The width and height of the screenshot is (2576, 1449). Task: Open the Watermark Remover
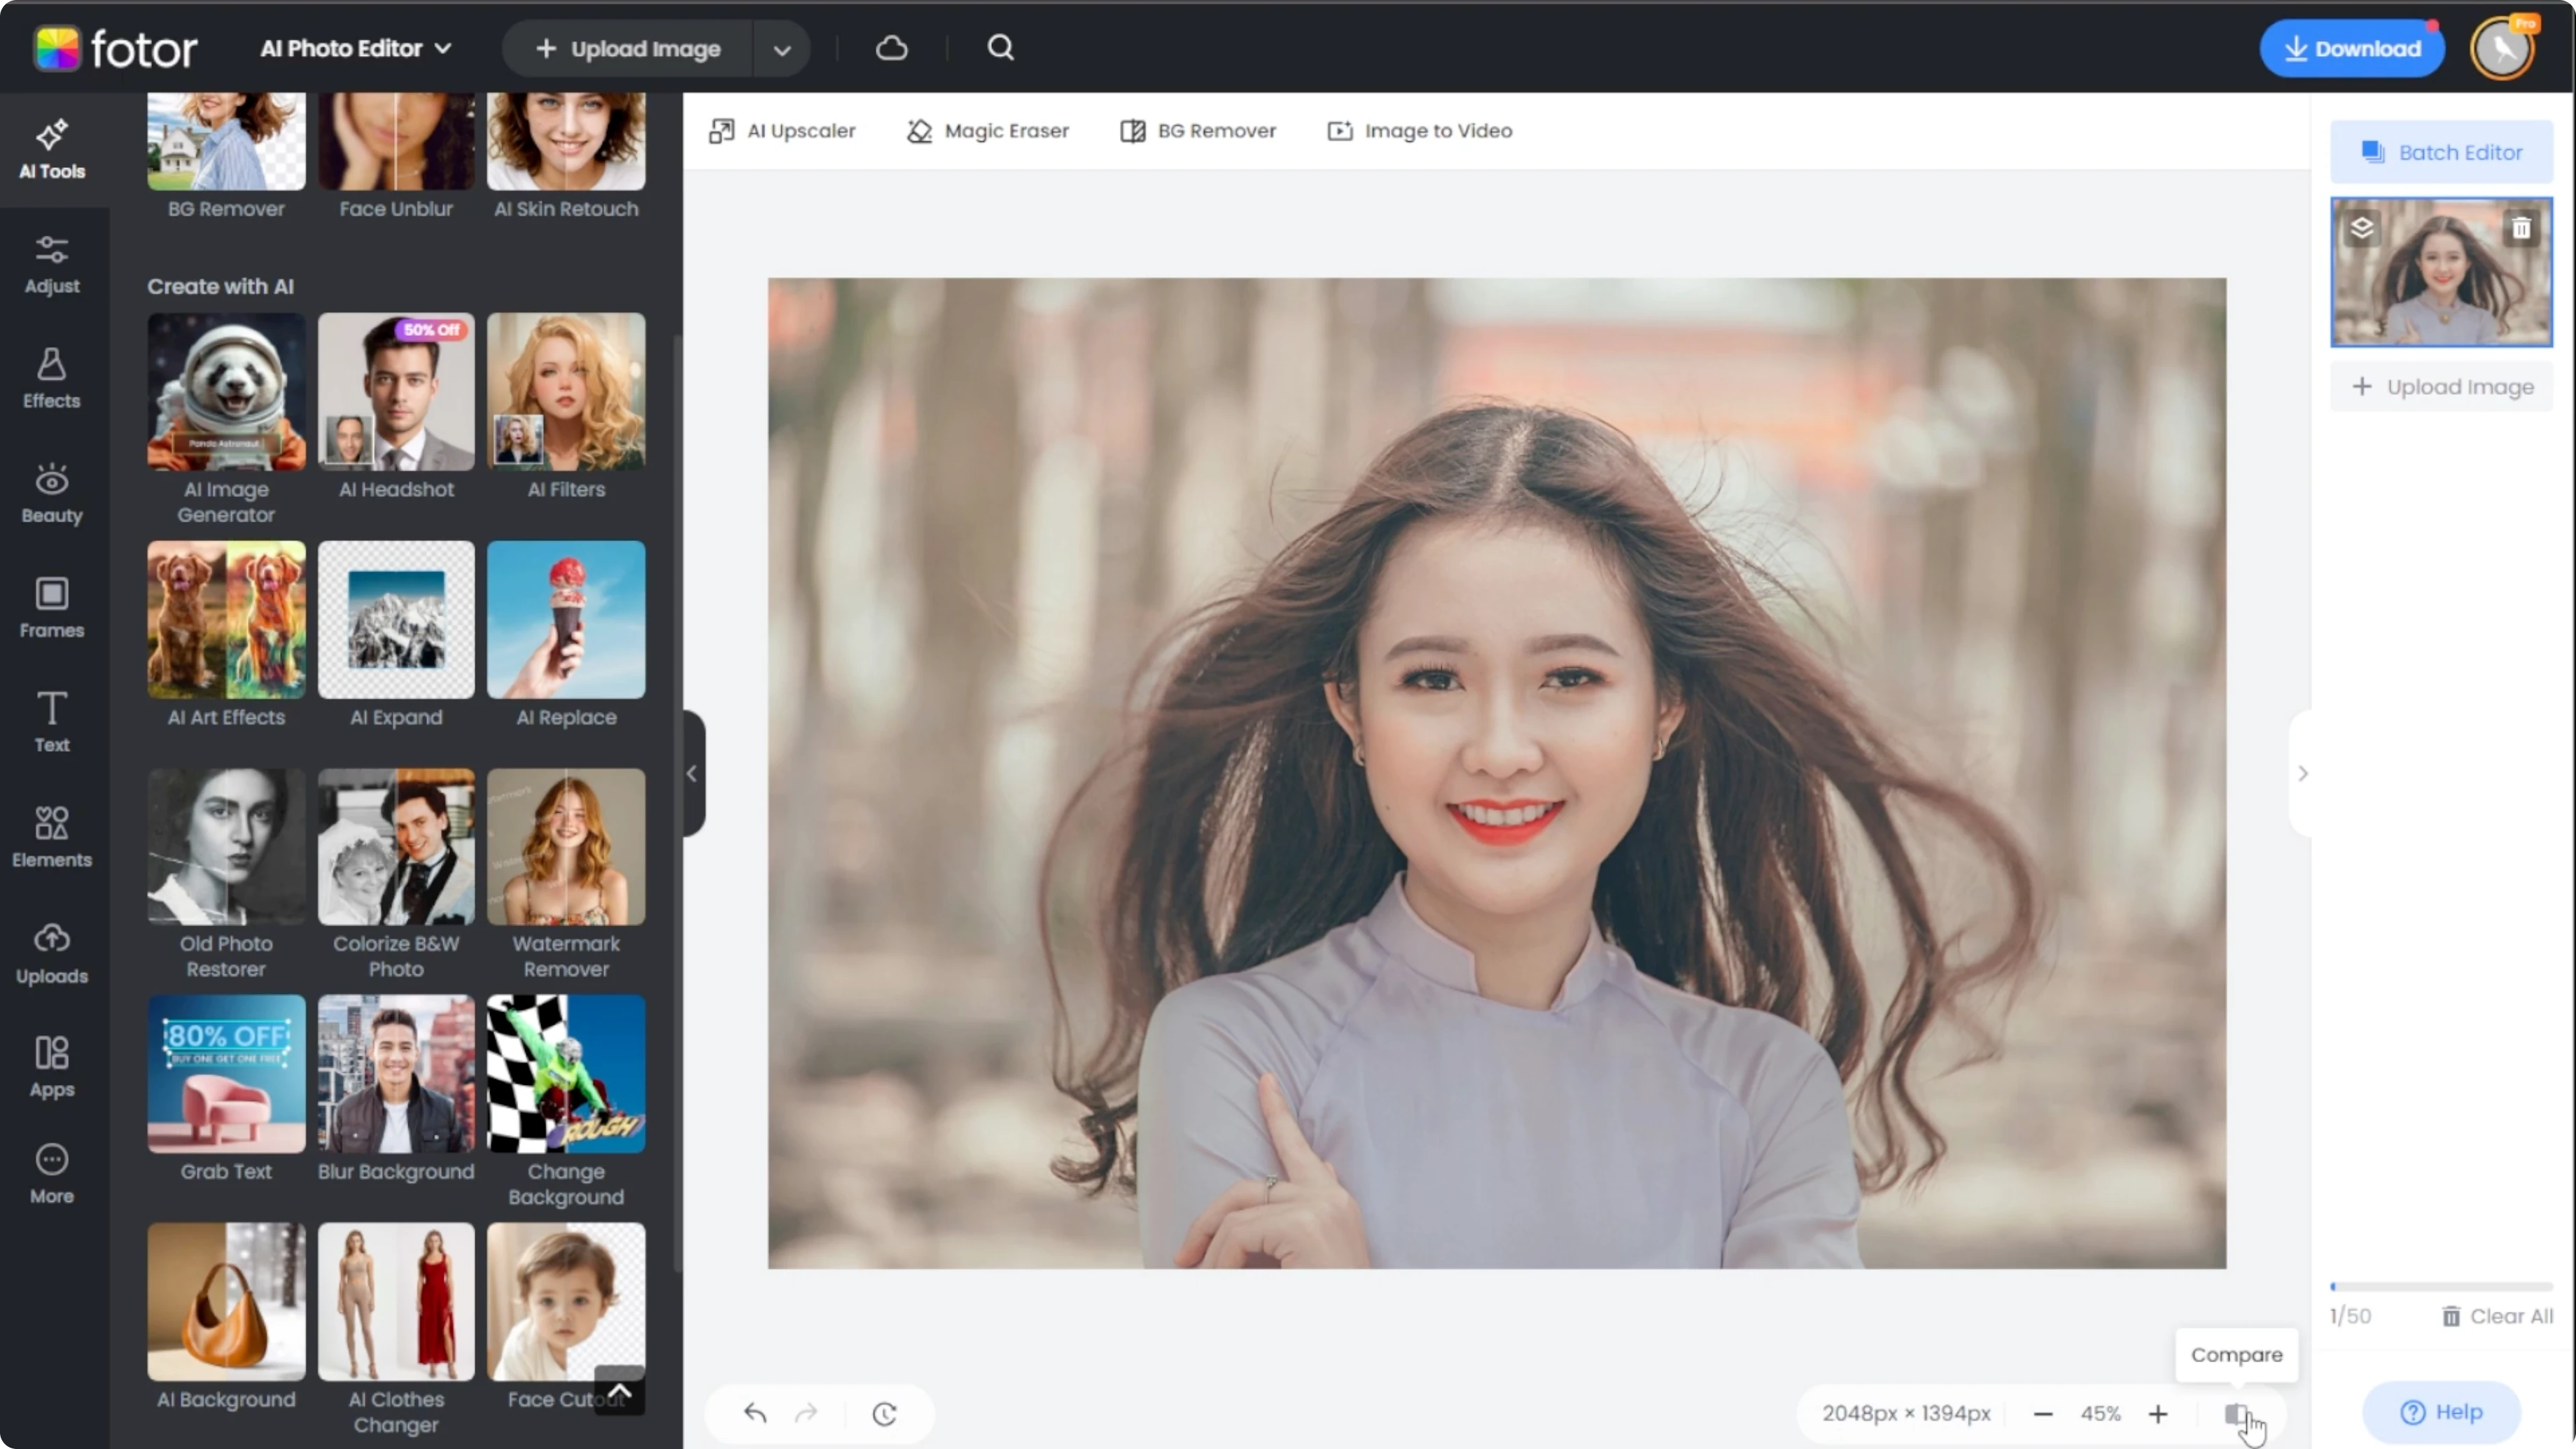(x=566, y=846)
